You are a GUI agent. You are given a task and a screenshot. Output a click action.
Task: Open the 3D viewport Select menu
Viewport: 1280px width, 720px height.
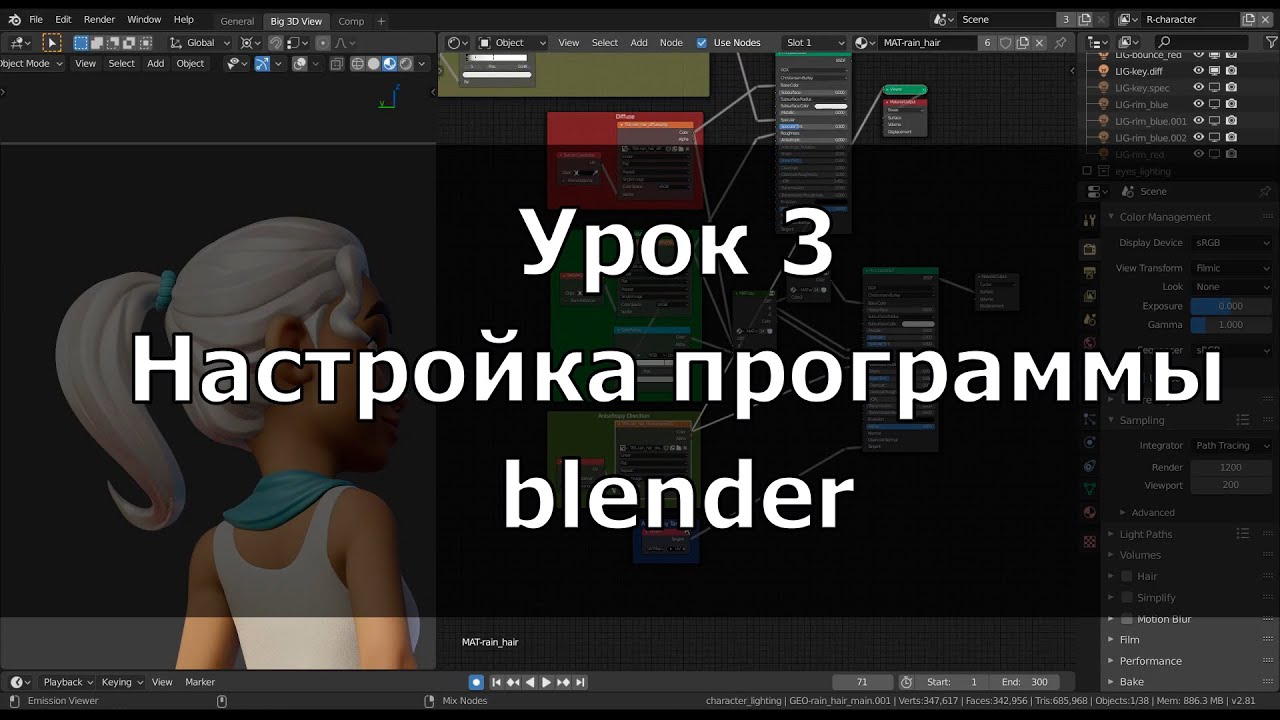pyautogui.click(x=122, y=63)
